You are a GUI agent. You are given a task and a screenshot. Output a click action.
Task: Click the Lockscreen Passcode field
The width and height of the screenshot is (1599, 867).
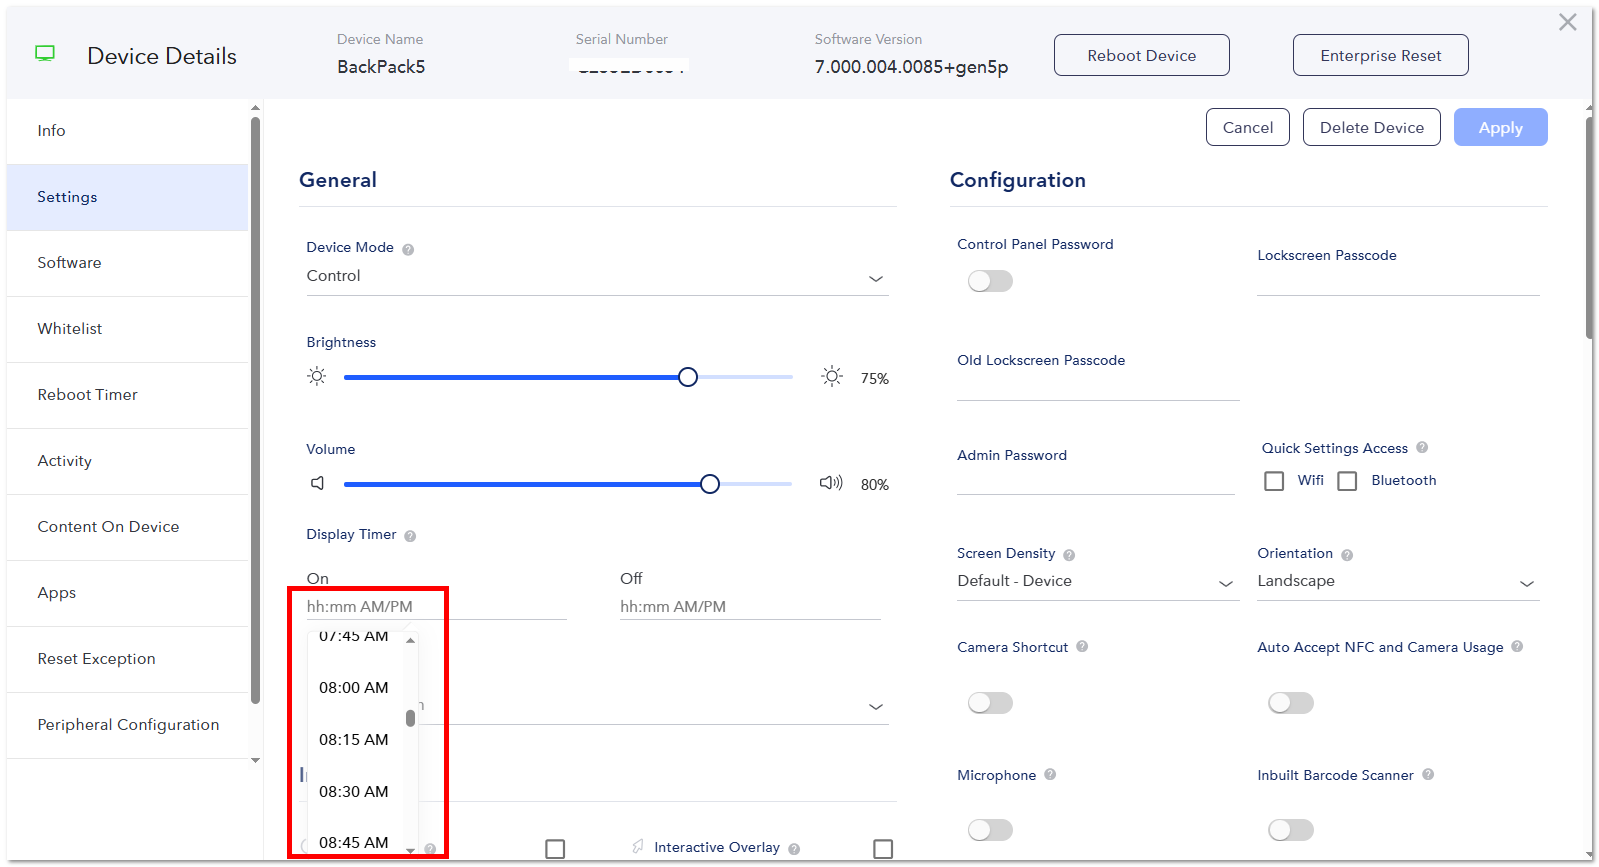[1397, 281]
